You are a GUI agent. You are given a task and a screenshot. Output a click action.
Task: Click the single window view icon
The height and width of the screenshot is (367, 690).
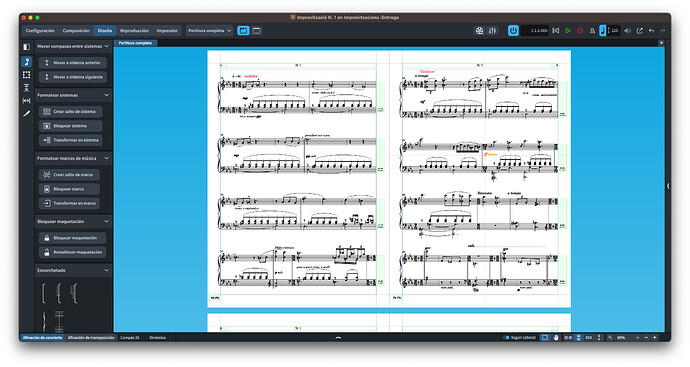click(x=257, y=31)
